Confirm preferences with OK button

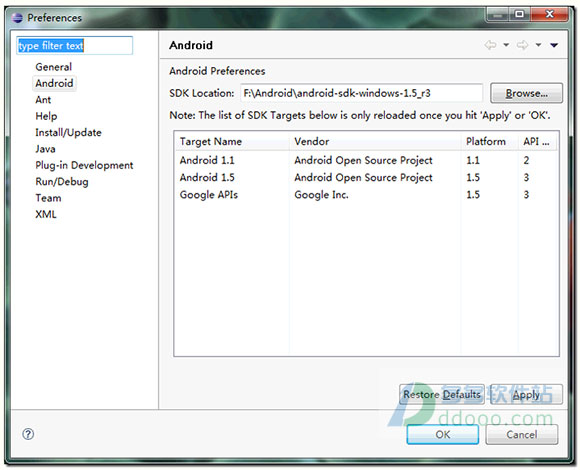click(443, 435)
